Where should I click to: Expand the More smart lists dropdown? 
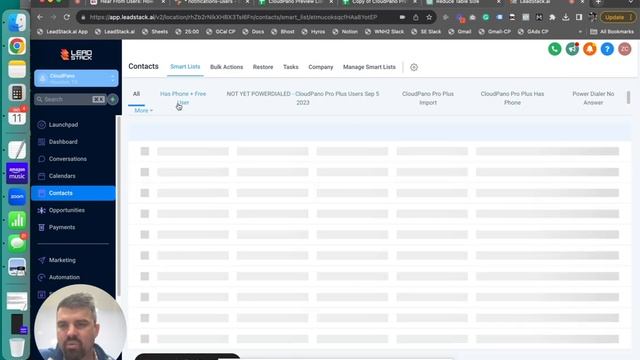(x=143, y=111)
